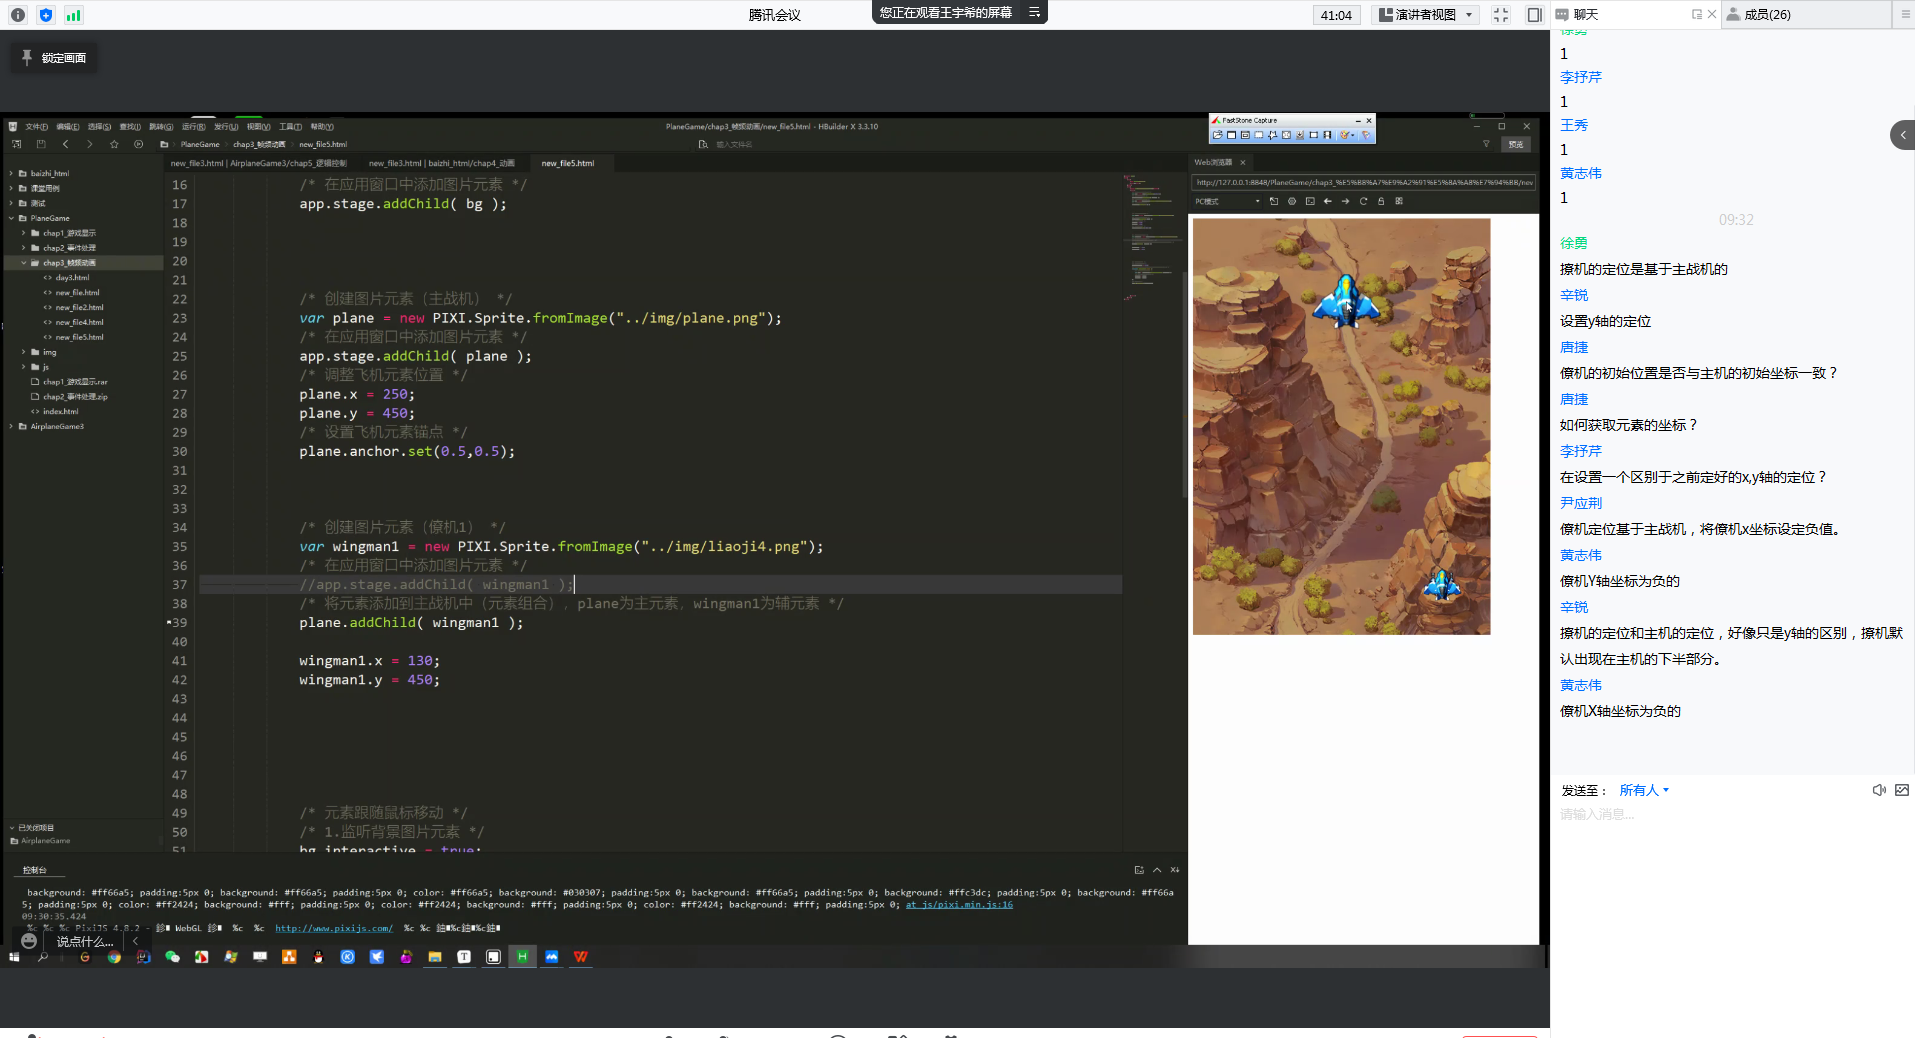This screenshot has width=1915, height=1038.
Task: Open the 文件(F) menu in HBuilder
Action: pos(36,127)
